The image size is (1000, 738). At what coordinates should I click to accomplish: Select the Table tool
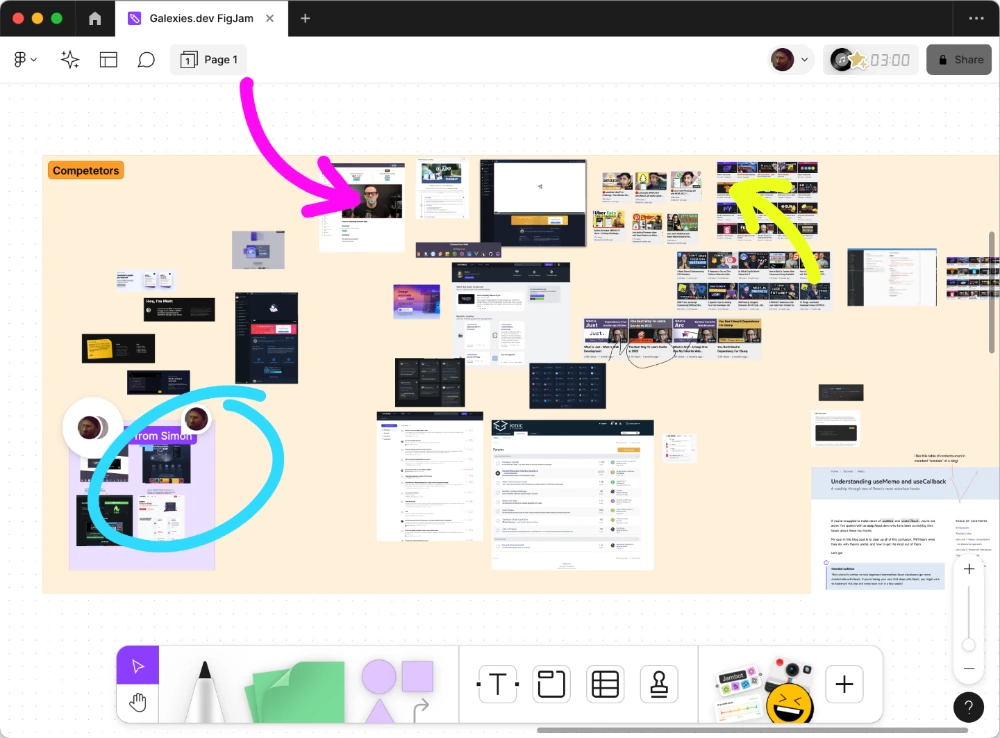coord(605,684)
